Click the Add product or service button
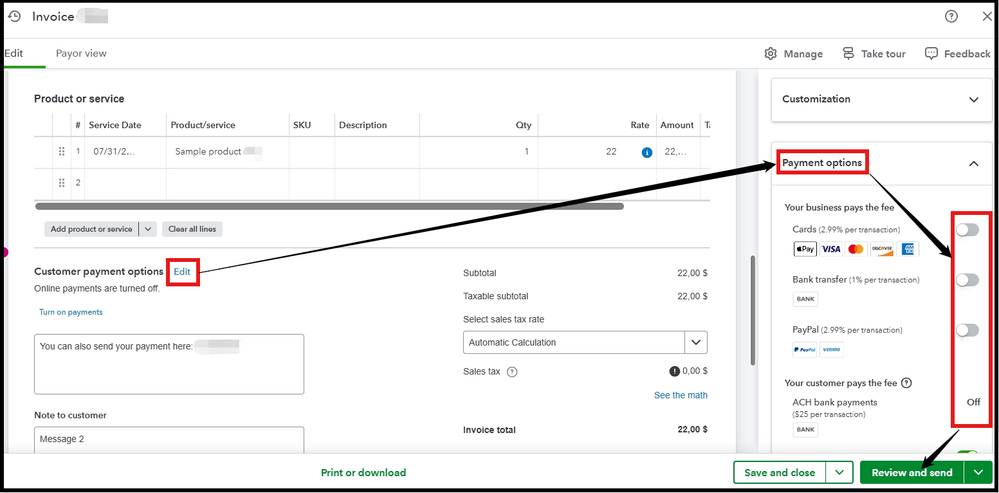This screenshot has height=493, width=999. coord(91,229)
